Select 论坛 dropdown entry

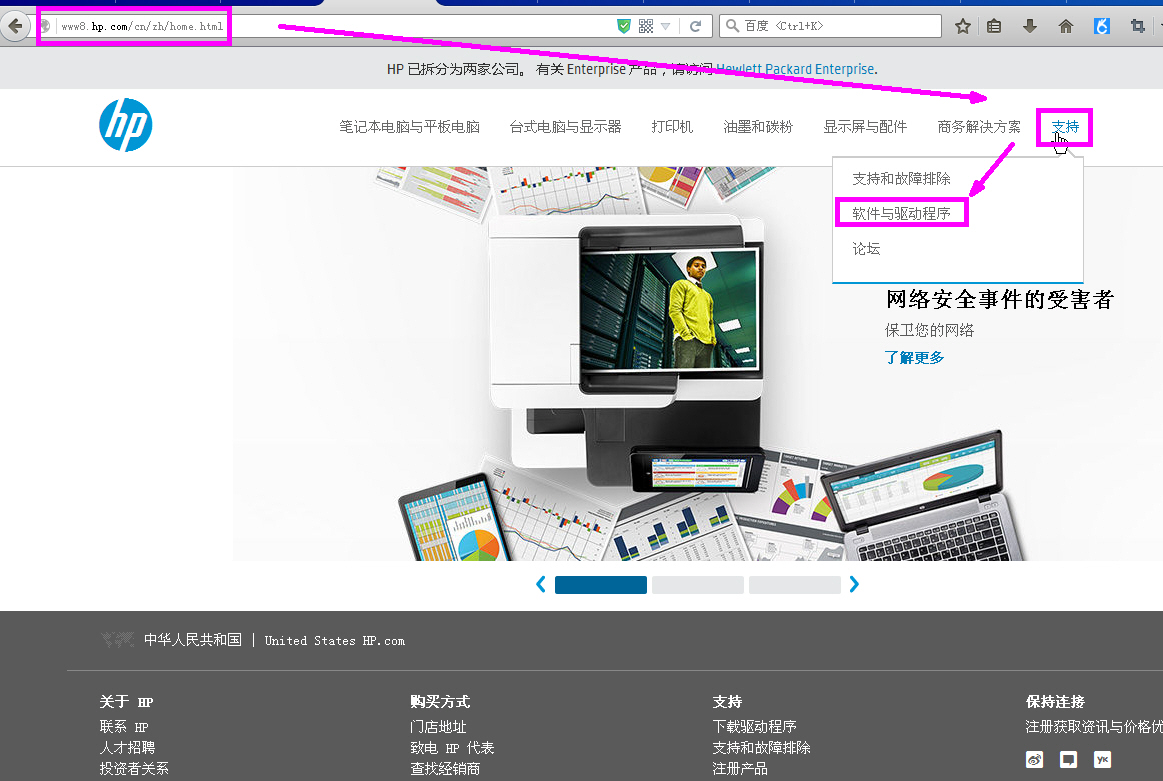pyautogui.click(x=866, y=248)
